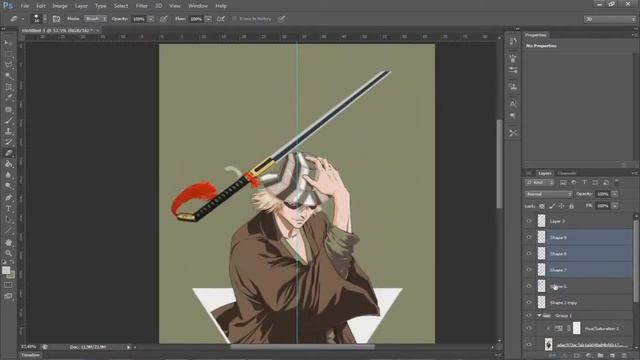Select the Rectangular Marquee tool
640x360 pixels.
(8, 54)
